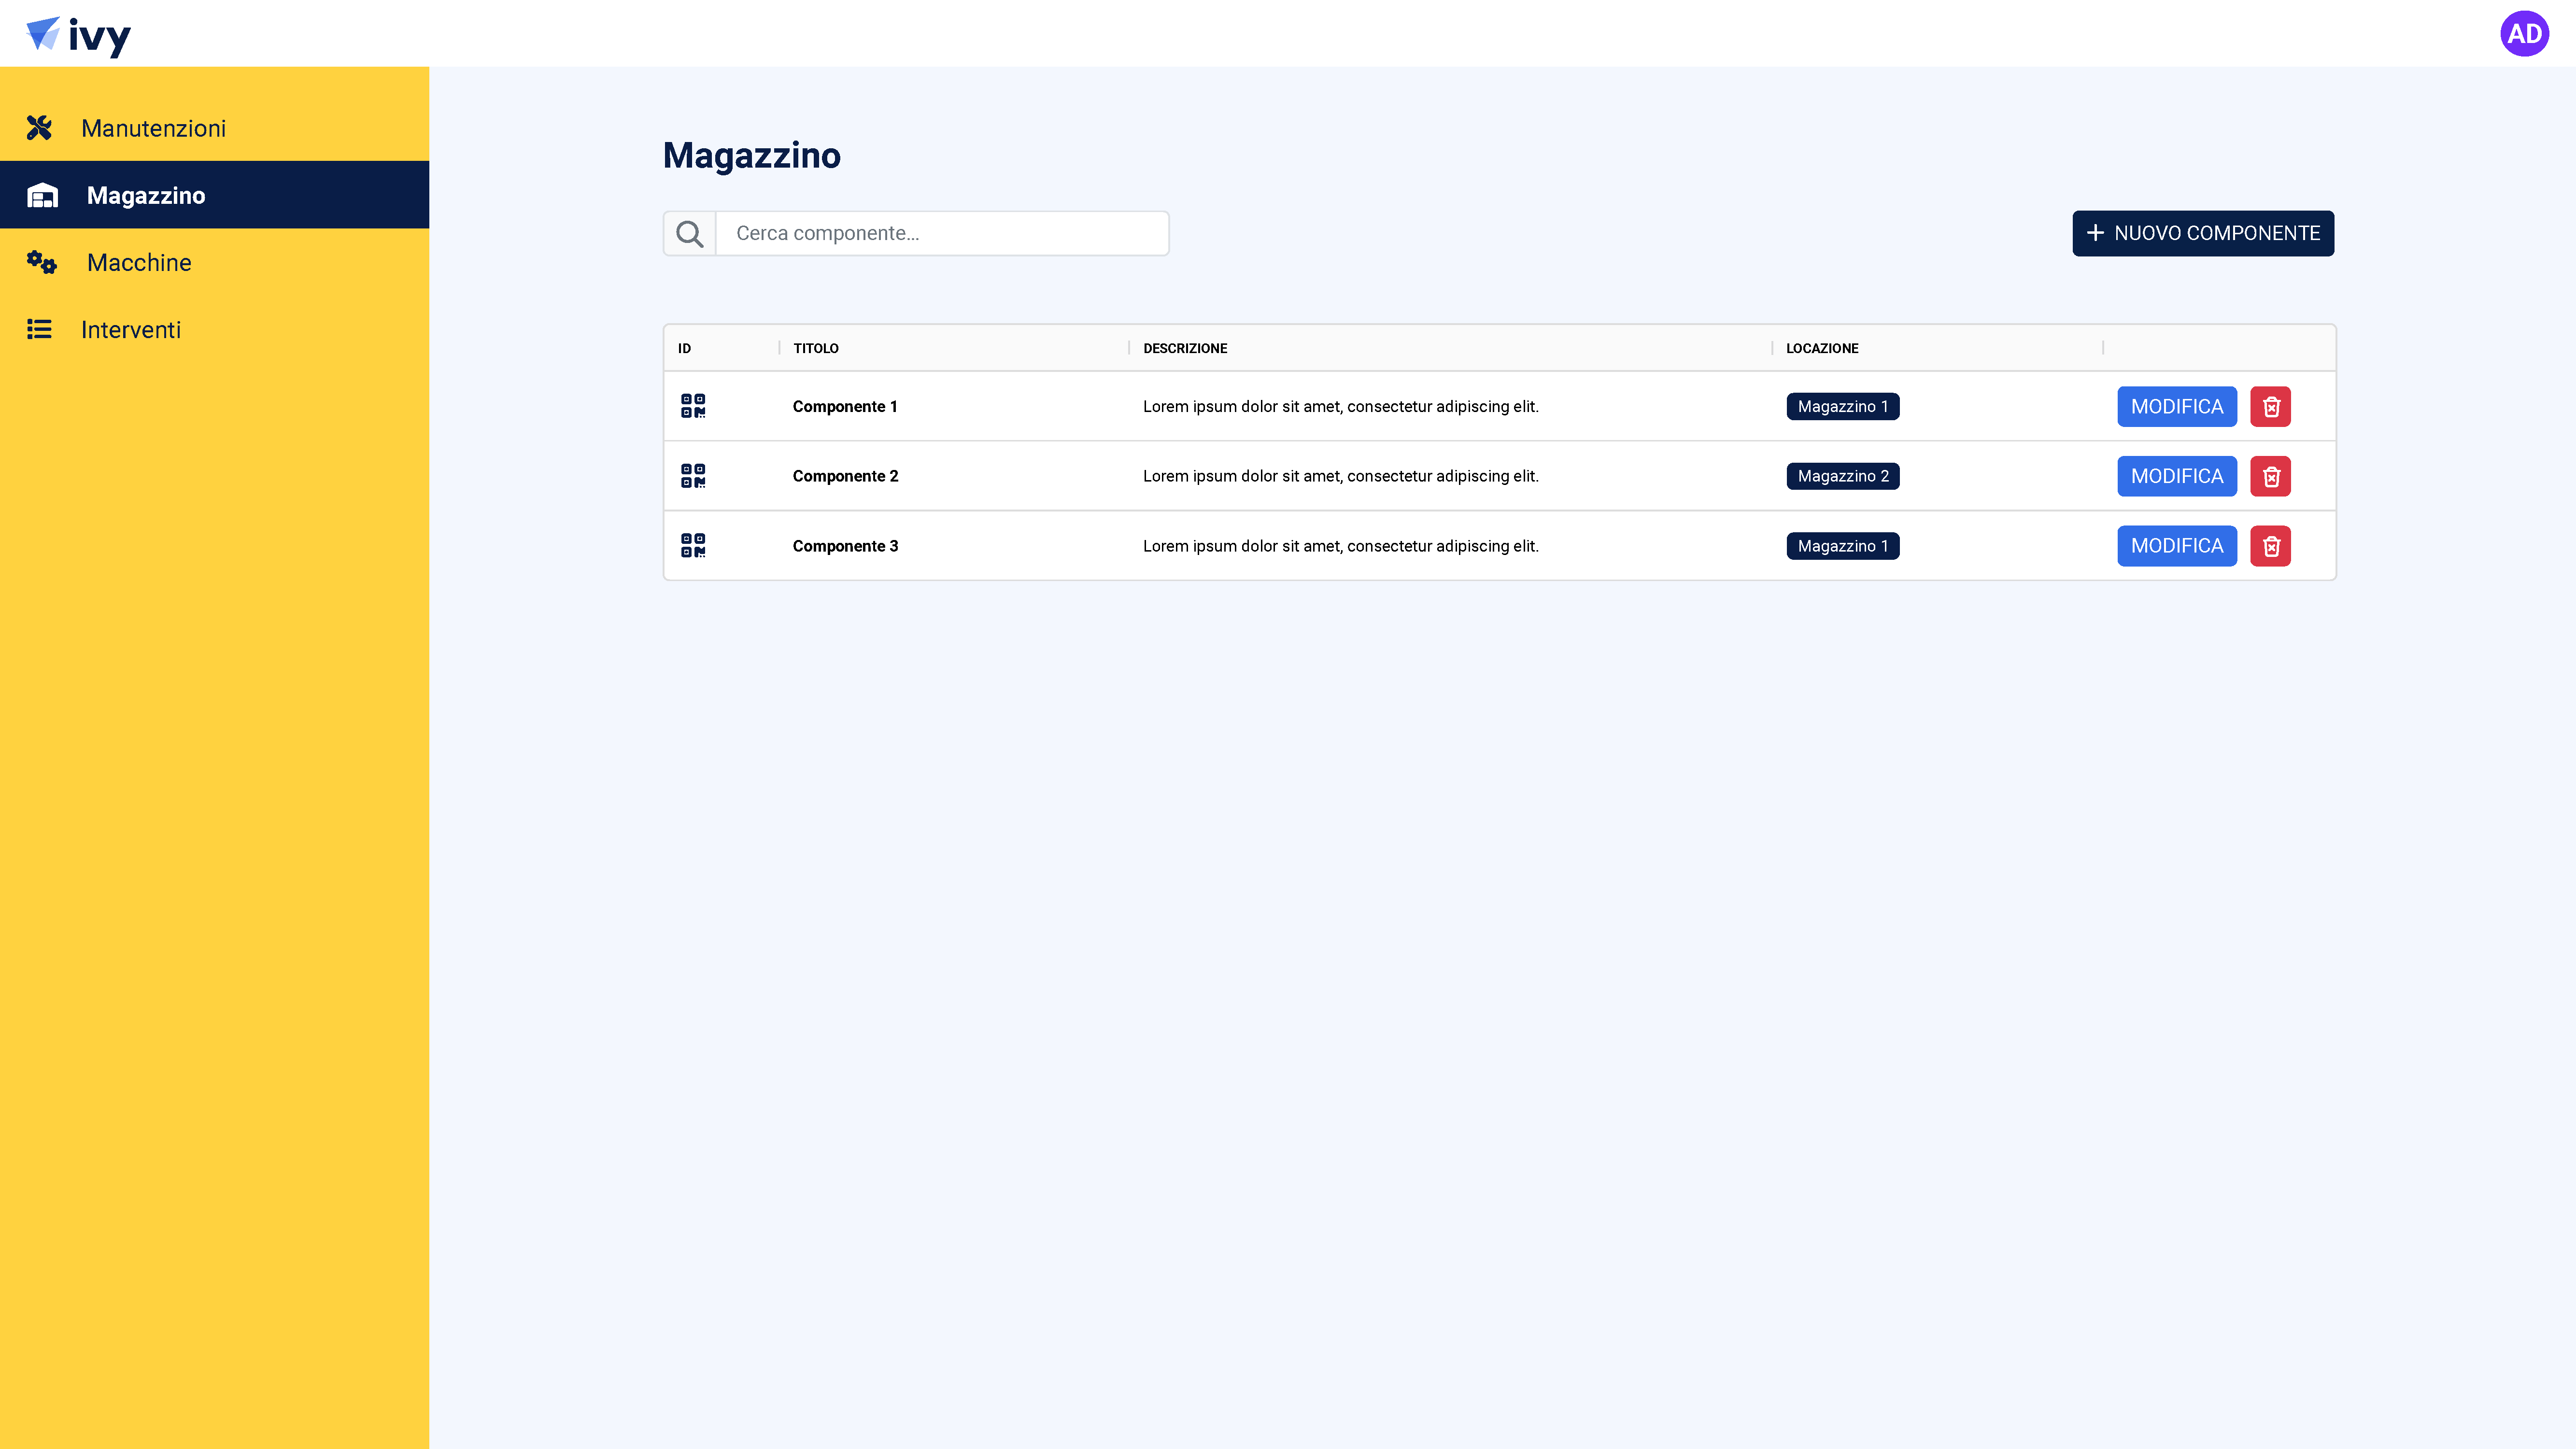Click the Componente 1 description text
This screenshot has height=1449, width=2576.
[x=1340, y=406]
